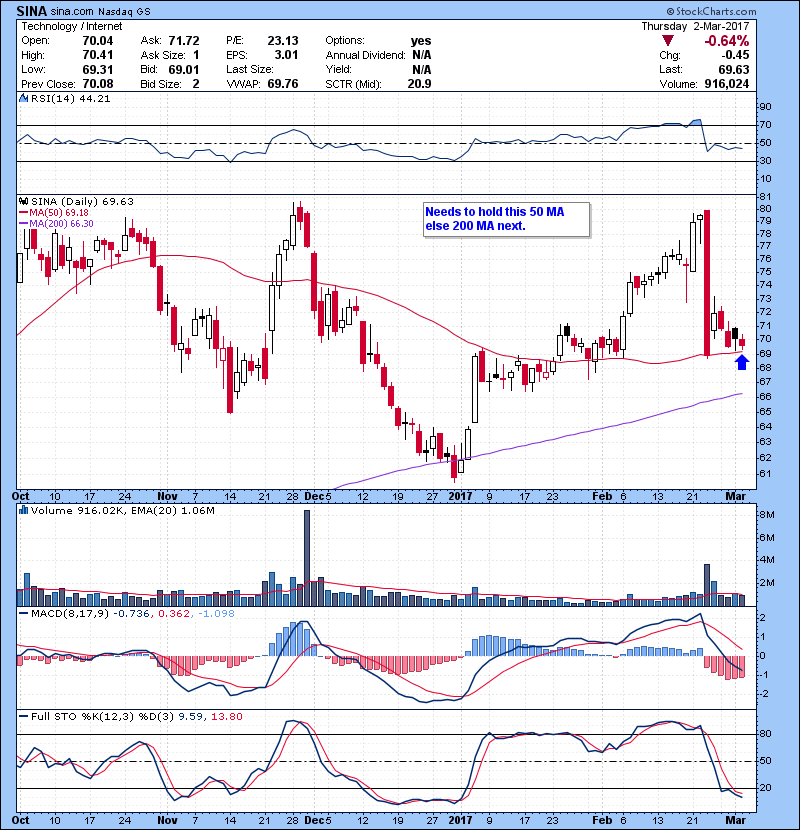
Task: Select the Open value 70.04
Action: tap(98, 41)
